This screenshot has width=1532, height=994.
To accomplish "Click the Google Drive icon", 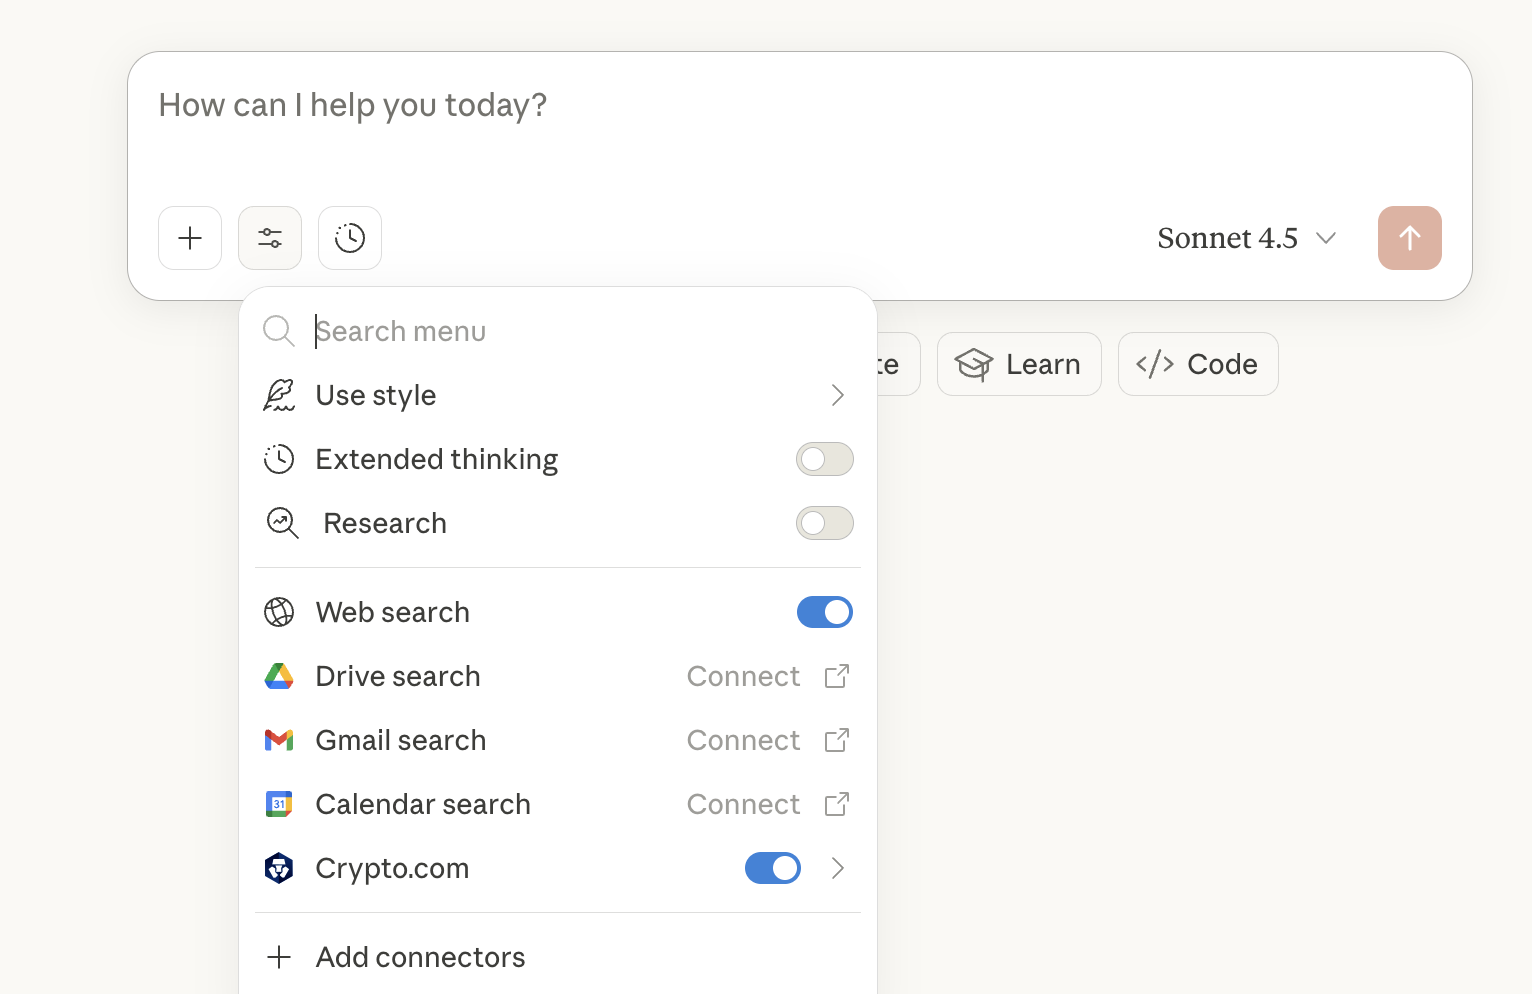I will [279, 676].
